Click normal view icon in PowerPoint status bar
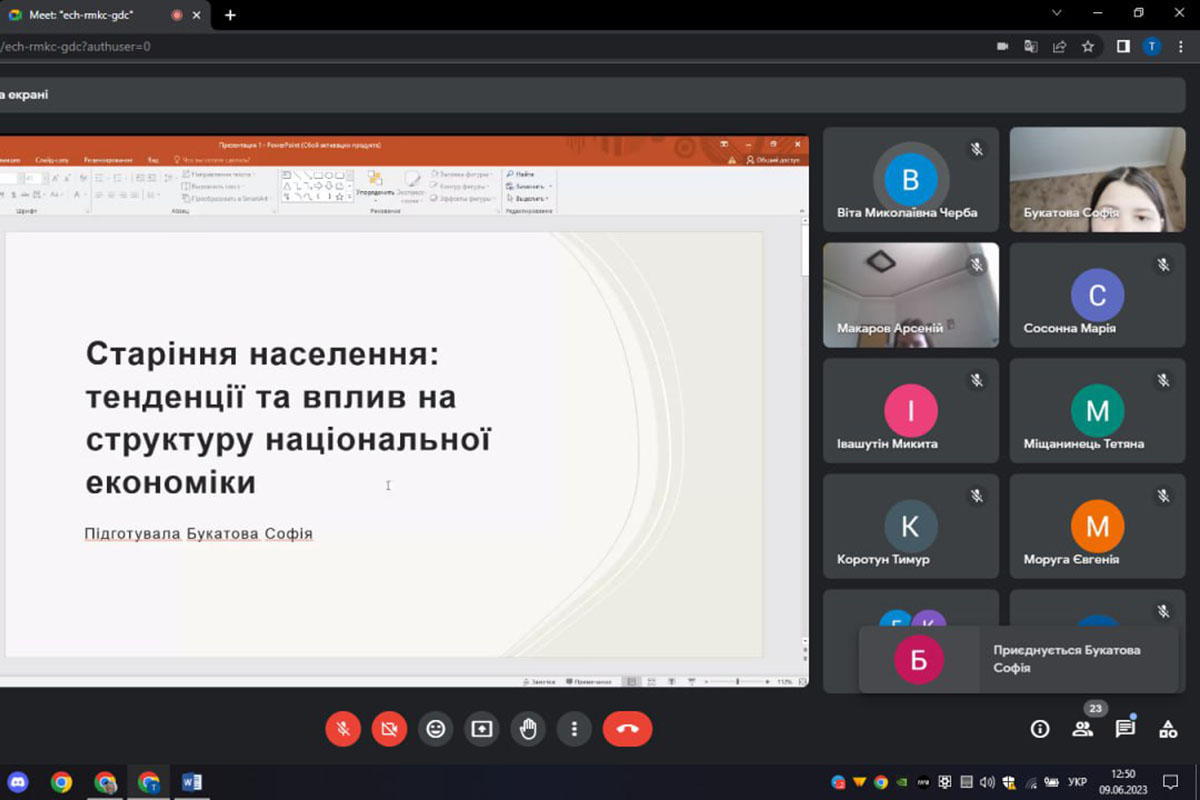 630,682
